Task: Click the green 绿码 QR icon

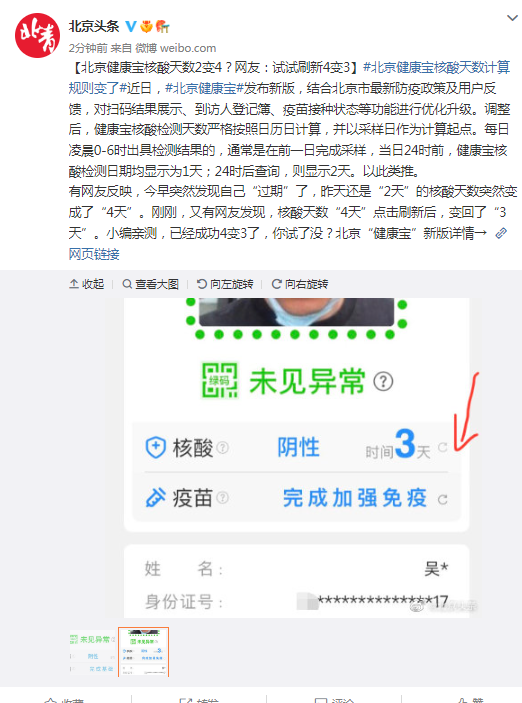Action: [219, 380]
